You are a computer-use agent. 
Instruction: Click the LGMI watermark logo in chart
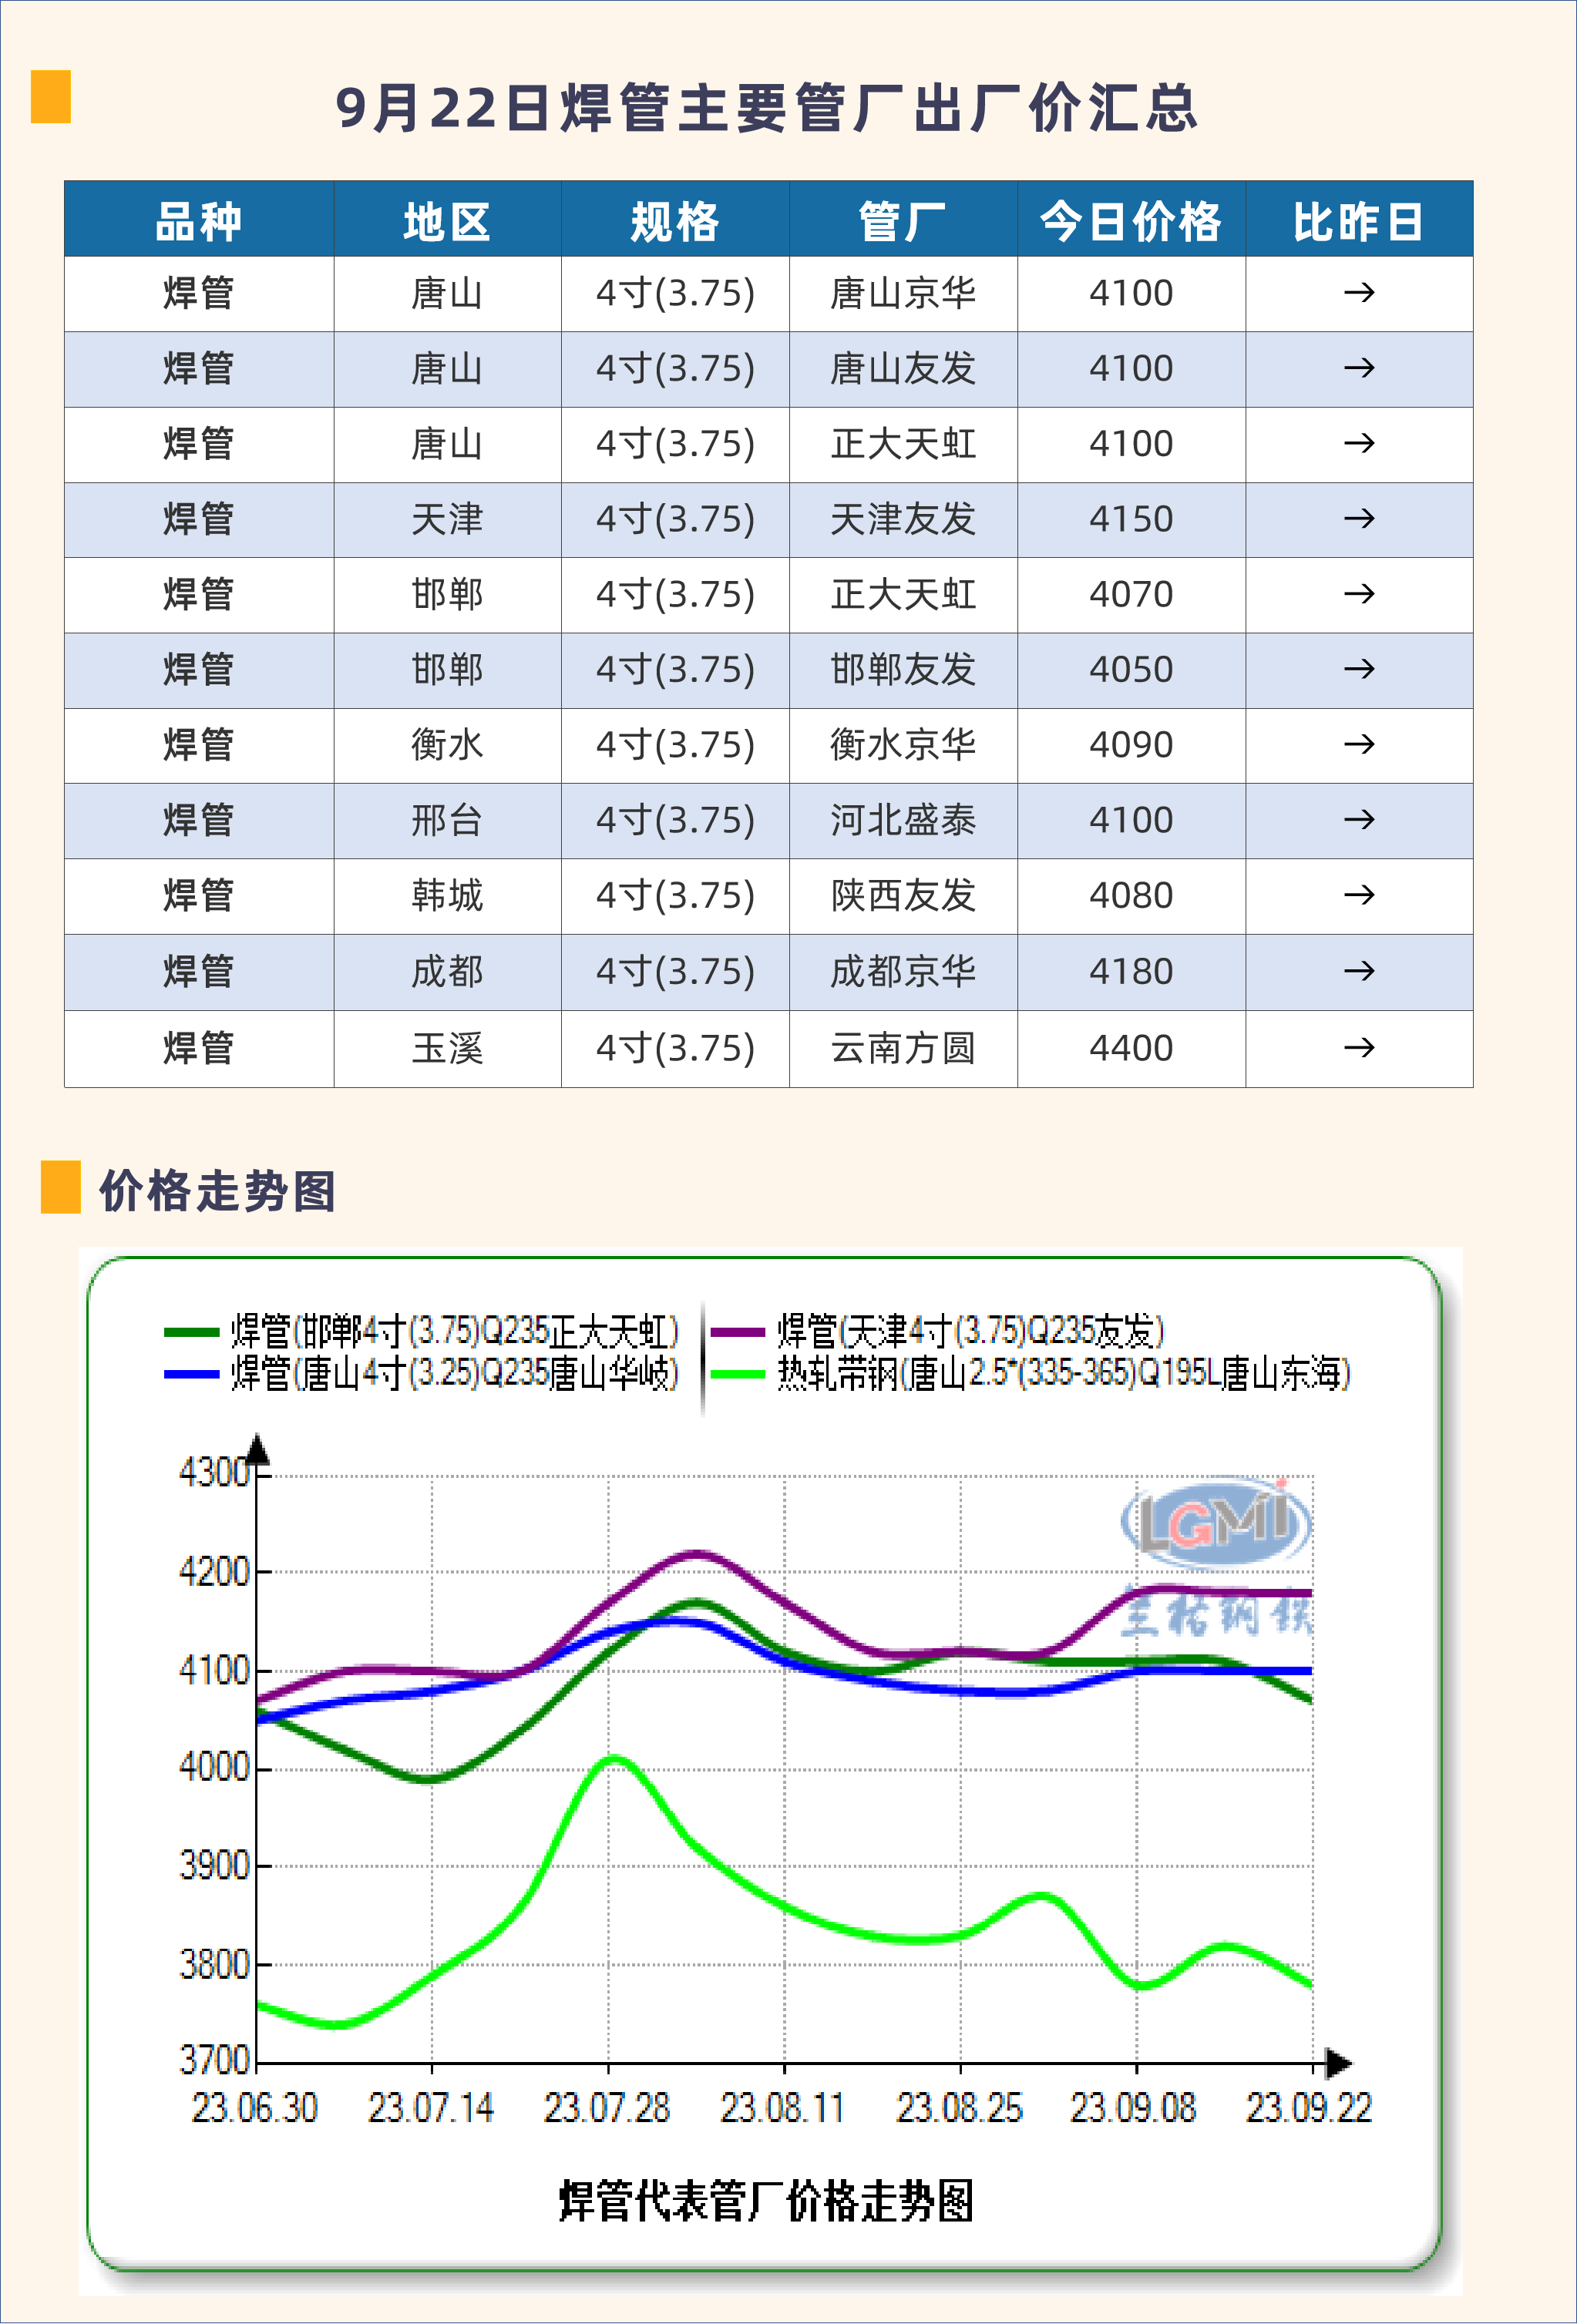[x=1215, y=1521]
